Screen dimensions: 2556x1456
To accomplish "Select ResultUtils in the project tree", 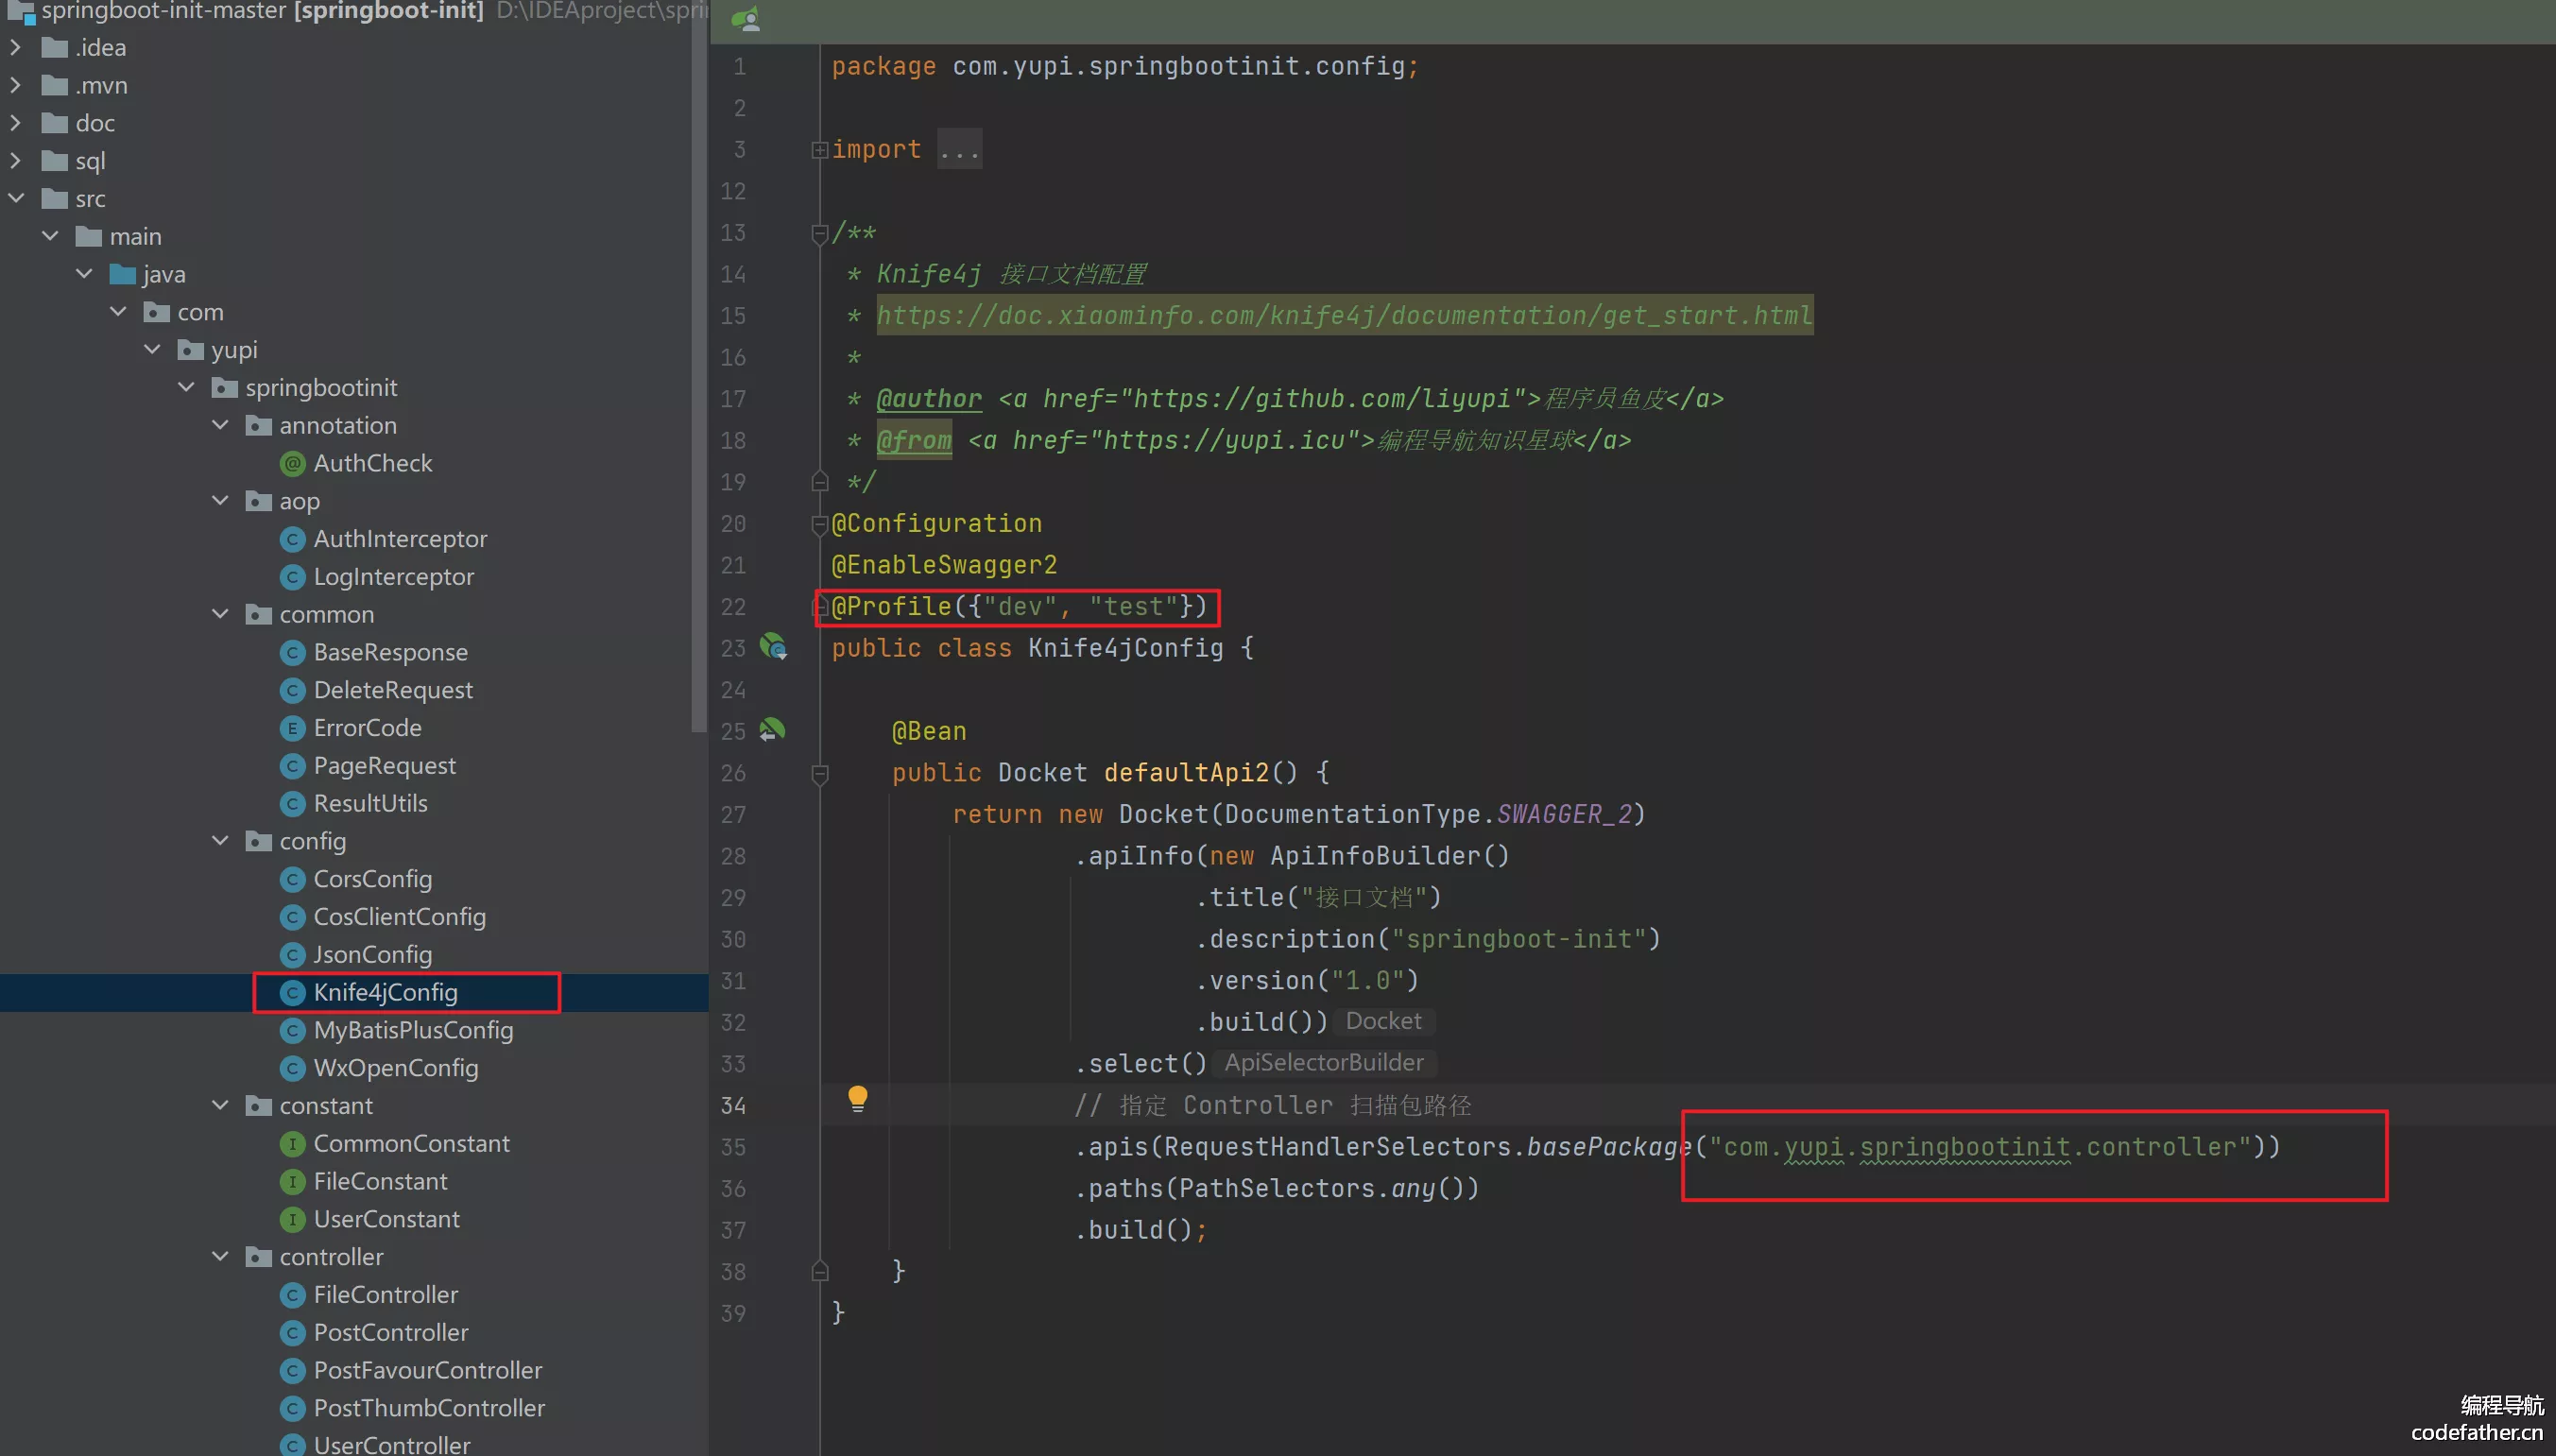I will (x=370, y=804).
